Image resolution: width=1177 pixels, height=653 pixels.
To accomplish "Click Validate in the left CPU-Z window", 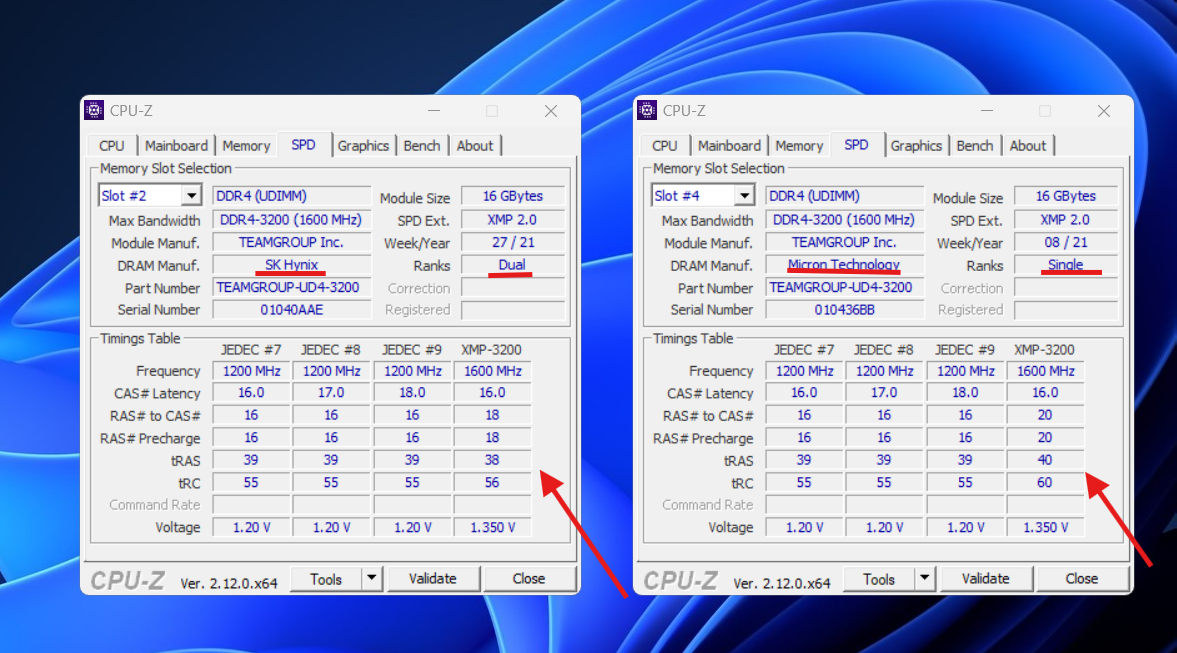I will [x=432, y=579].
